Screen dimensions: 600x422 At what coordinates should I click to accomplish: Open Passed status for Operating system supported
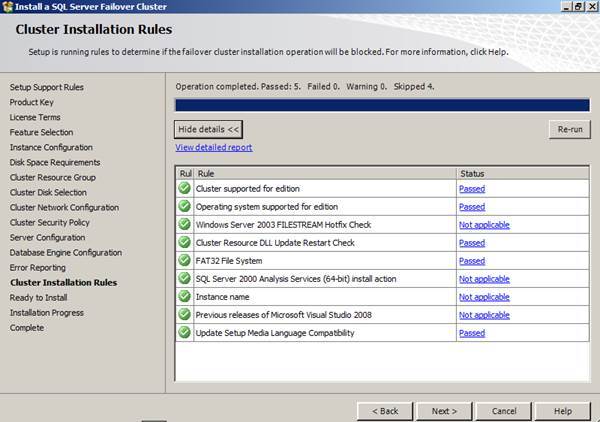coord(472,207)
